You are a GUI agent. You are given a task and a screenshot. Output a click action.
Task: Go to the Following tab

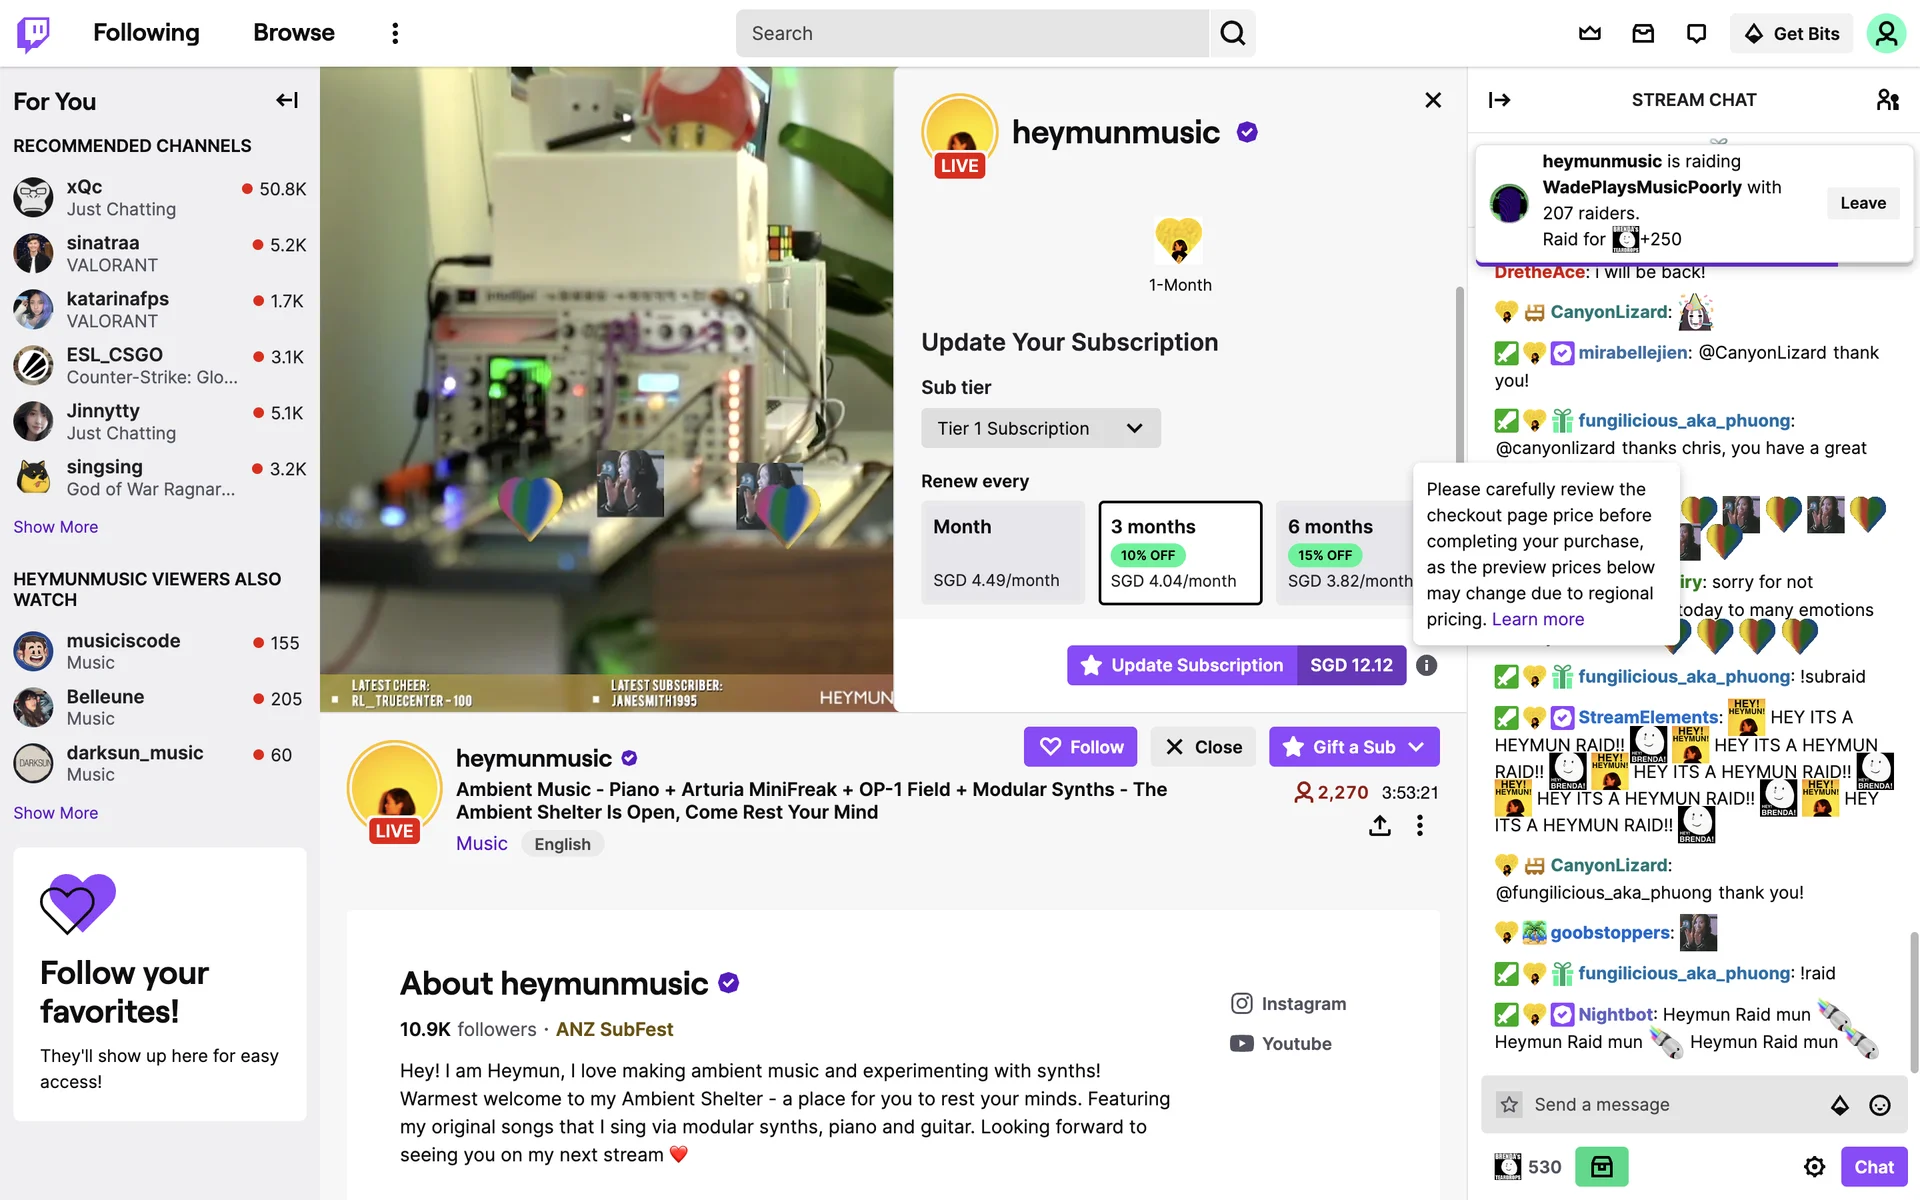tap(146, 33)
